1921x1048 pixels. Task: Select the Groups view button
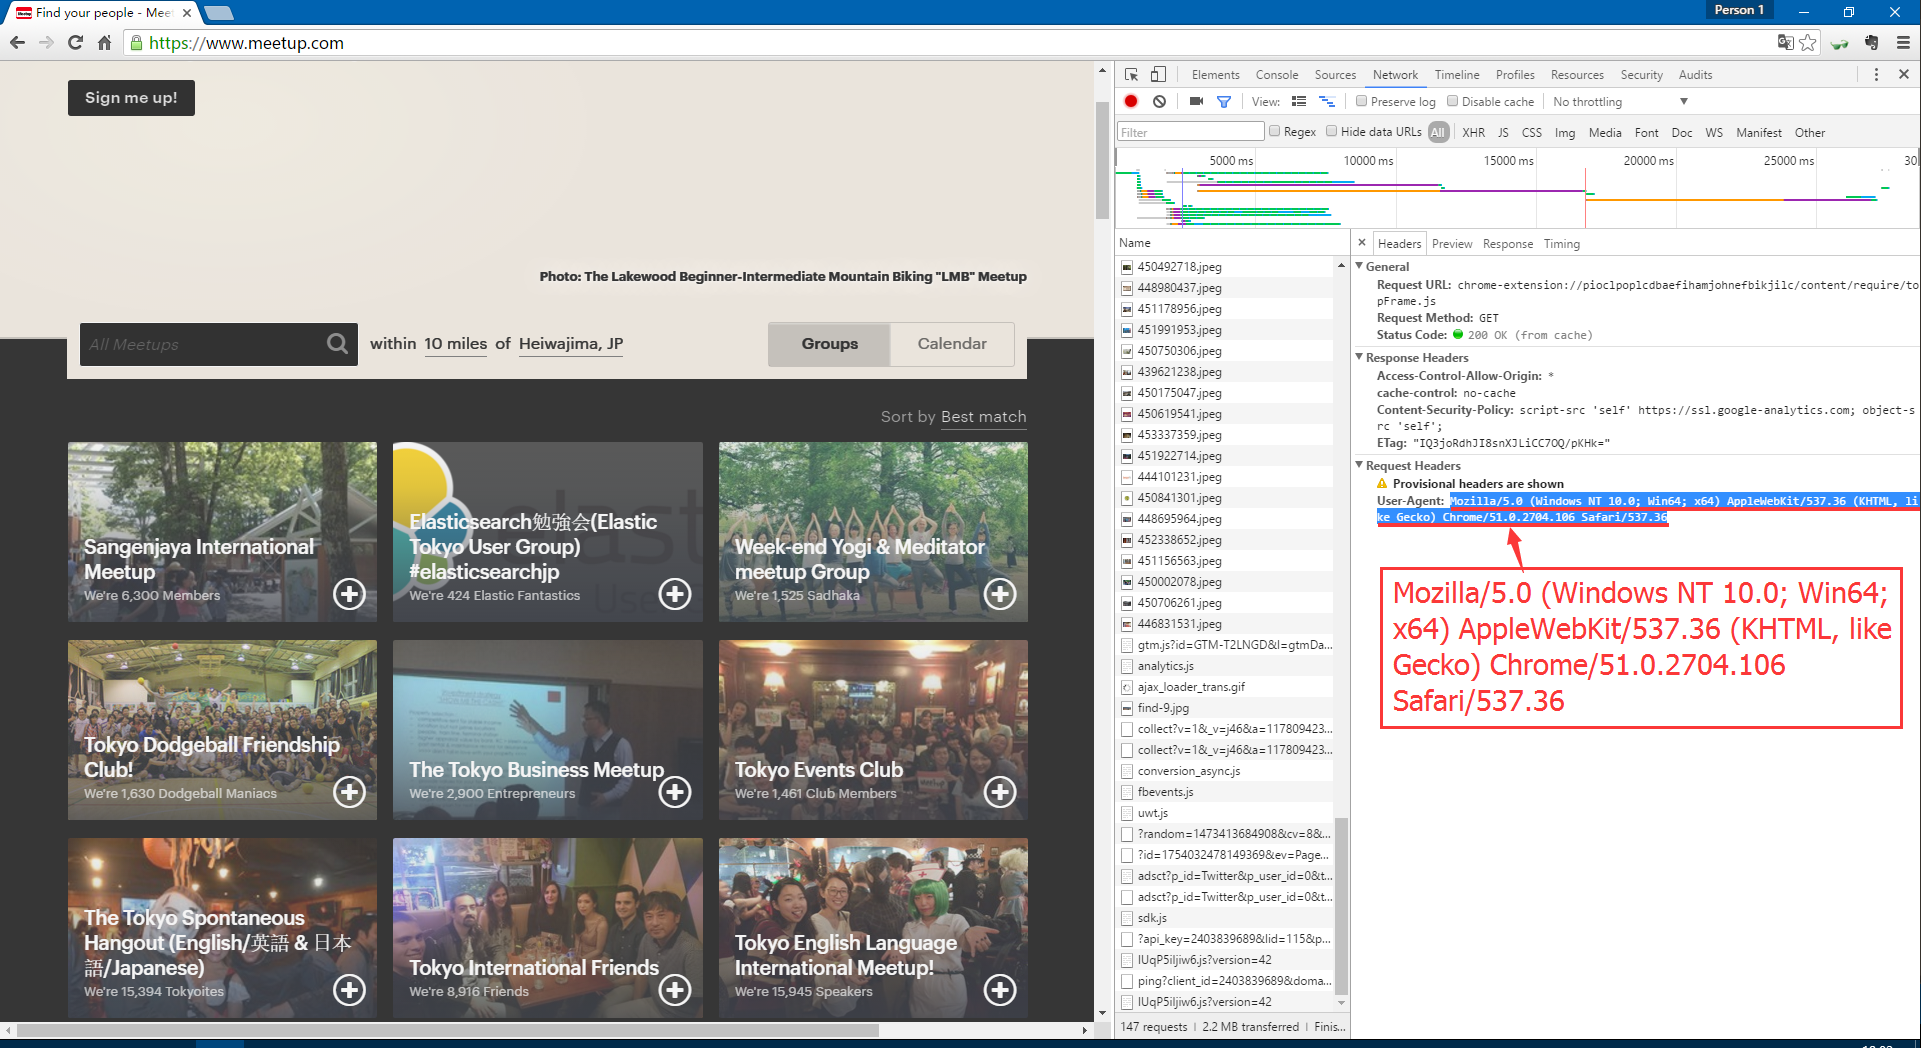coord(829,344)
